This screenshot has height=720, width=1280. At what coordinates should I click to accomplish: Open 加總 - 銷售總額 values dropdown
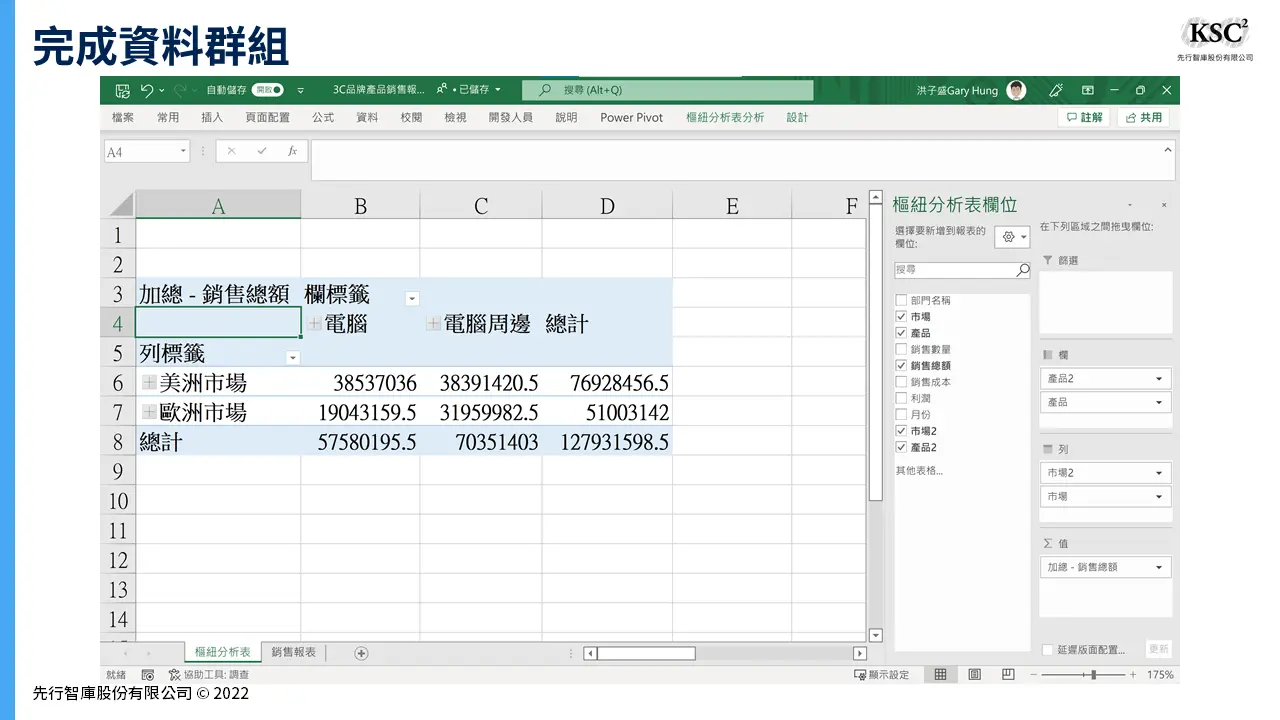[x=1159, y=567]
